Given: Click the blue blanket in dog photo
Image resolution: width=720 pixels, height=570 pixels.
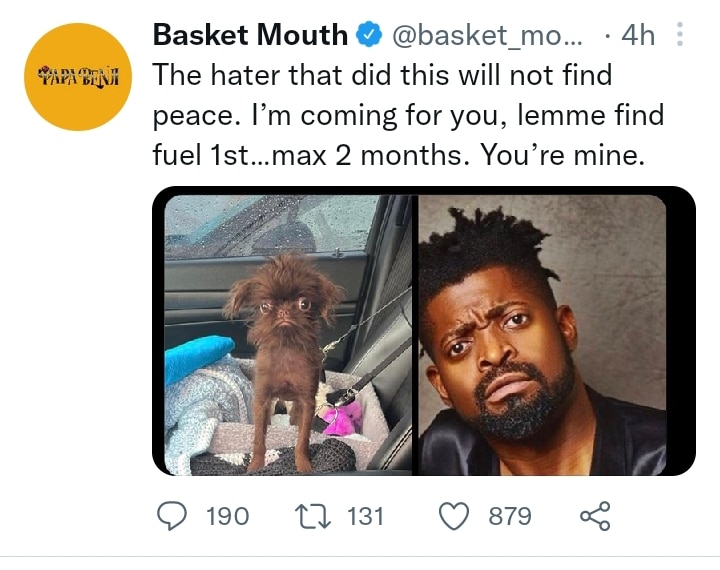Looking at the screenshot, I should tap(197, 356).
